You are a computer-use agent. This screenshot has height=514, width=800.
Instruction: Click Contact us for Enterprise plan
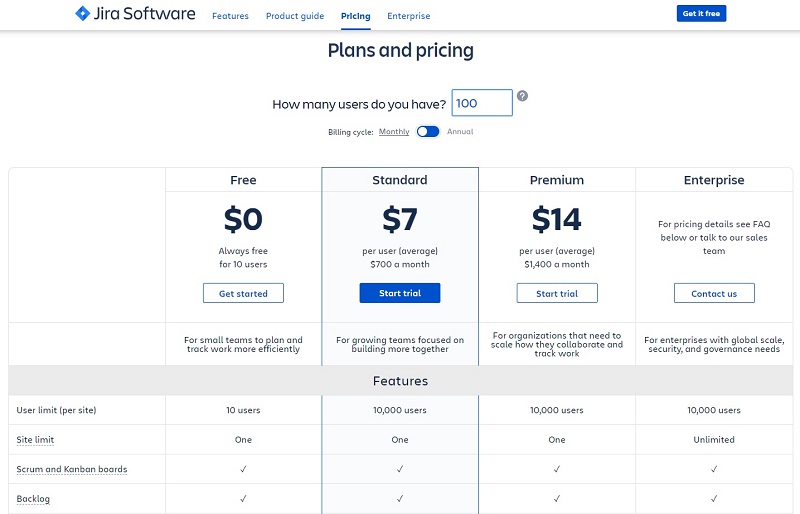714,293
